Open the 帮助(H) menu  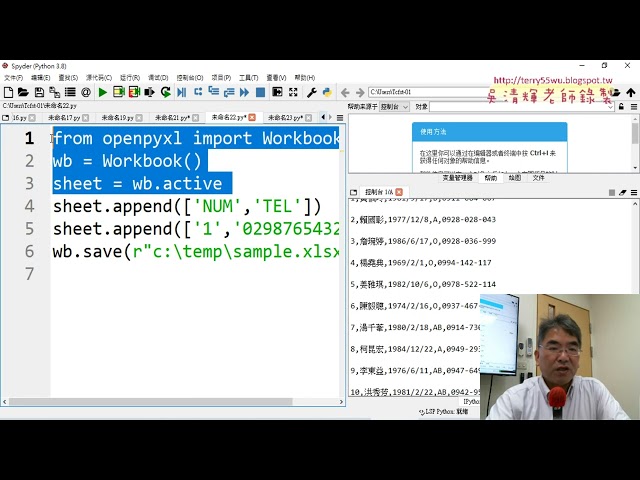(x=304, y=78)
